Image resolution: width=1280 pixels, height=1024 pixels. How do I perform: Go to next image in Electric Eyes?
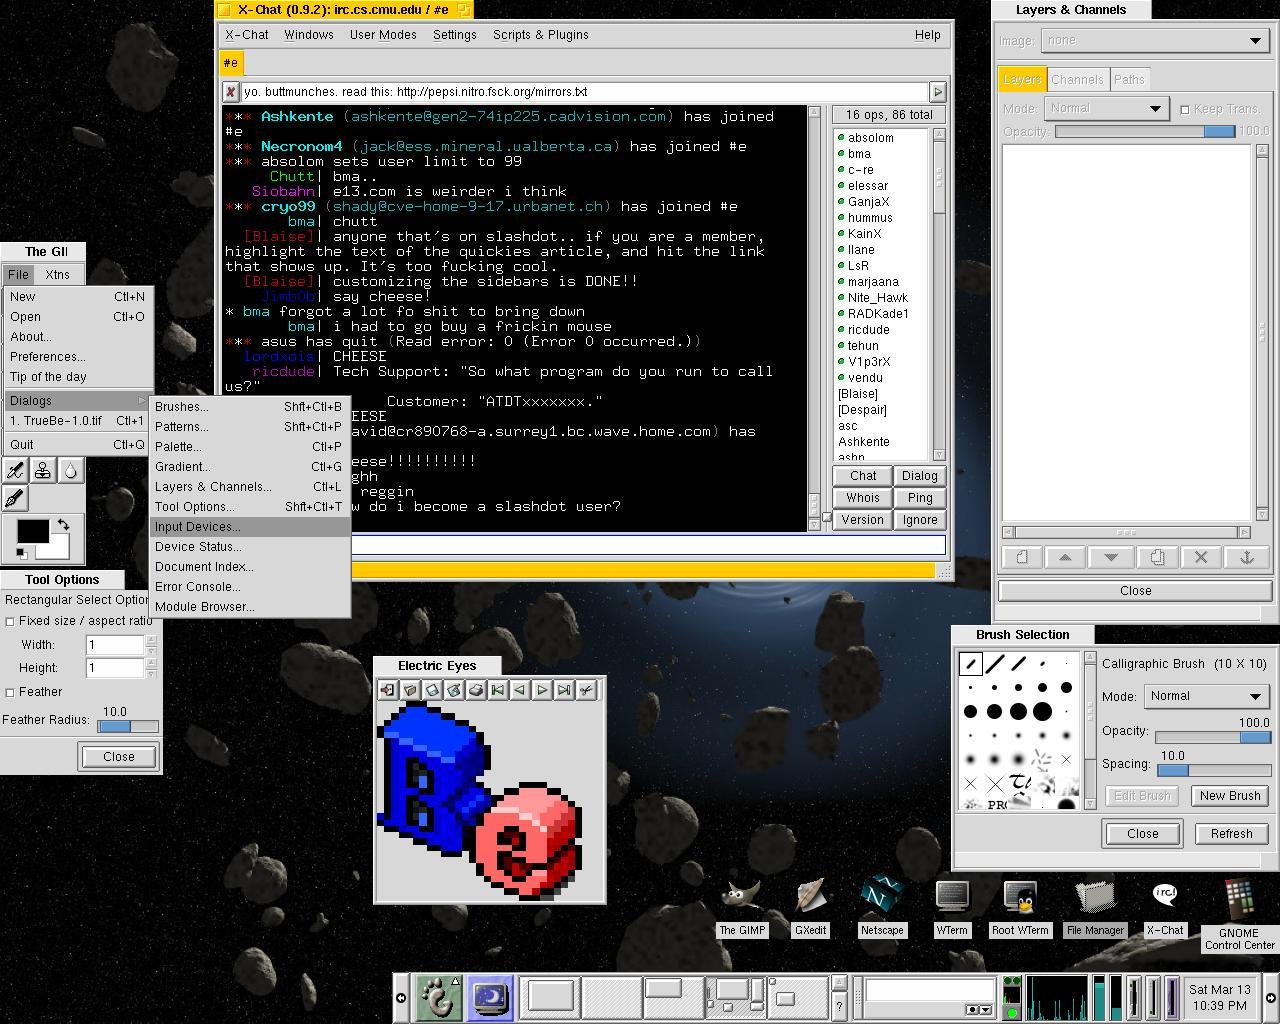point(542,690)
